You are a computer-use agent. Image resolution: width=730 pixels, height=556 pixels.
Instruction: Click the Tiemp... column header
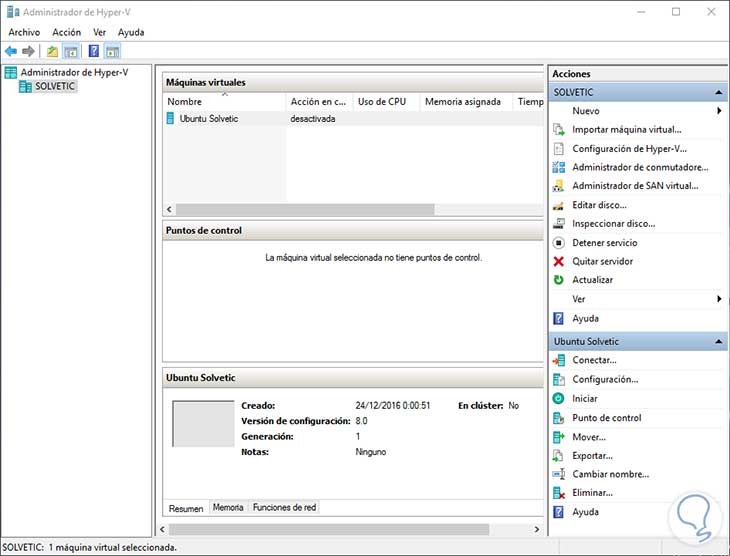pos(530,102)
